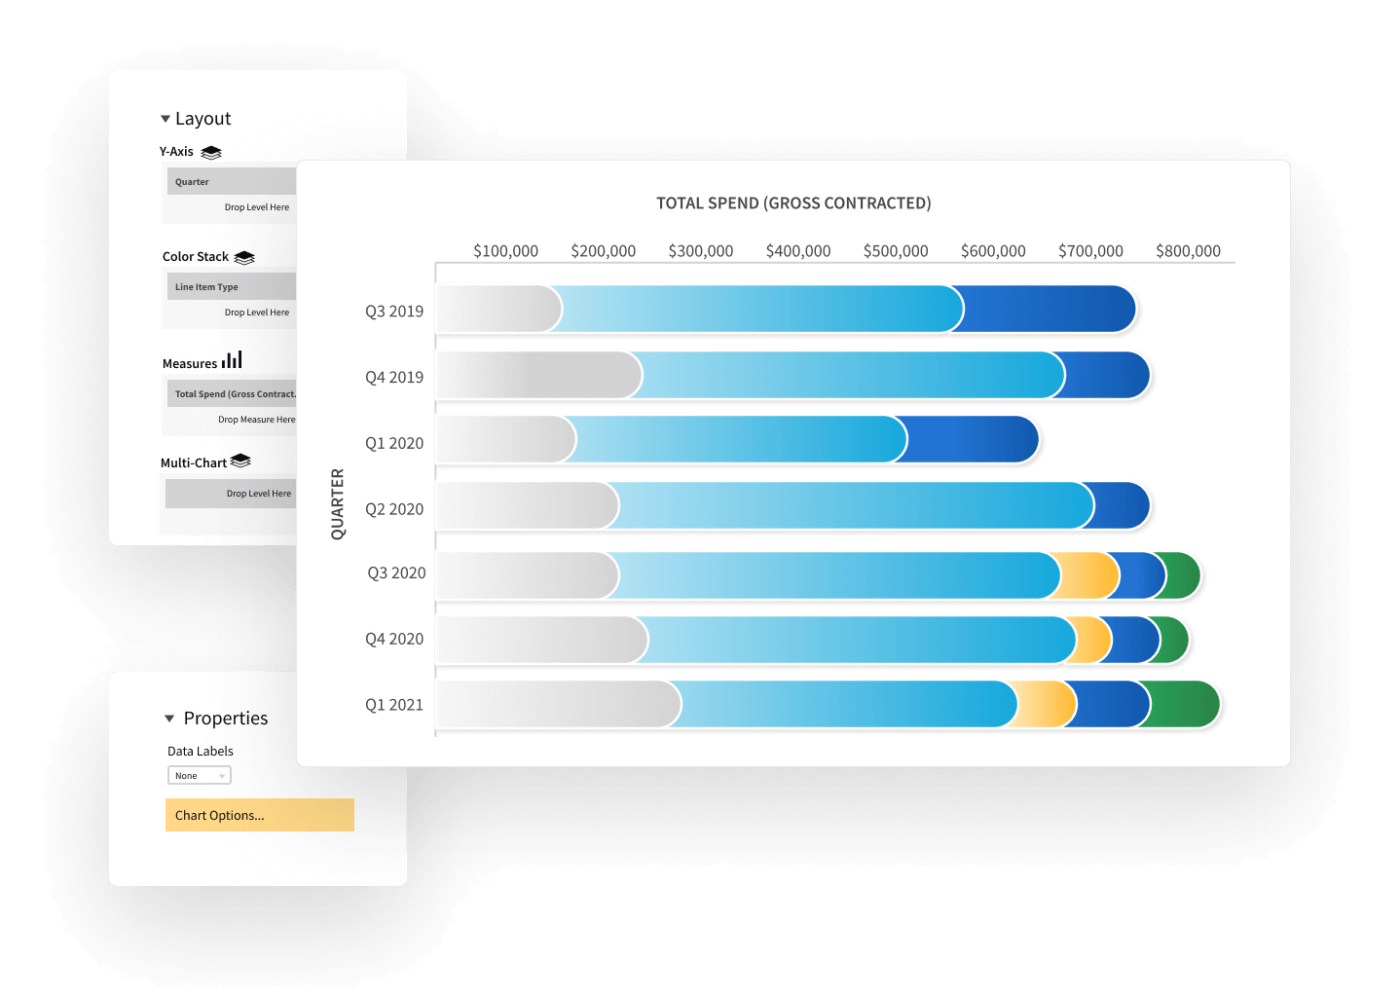Click Drop Level Here under Line Item Type

click(257, 312)
